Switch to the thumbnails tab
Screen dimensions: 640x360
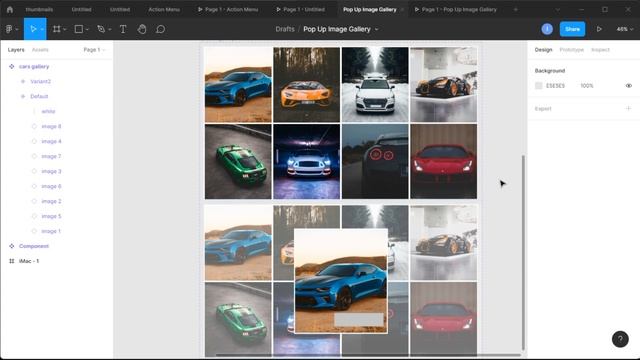(39, 9)
